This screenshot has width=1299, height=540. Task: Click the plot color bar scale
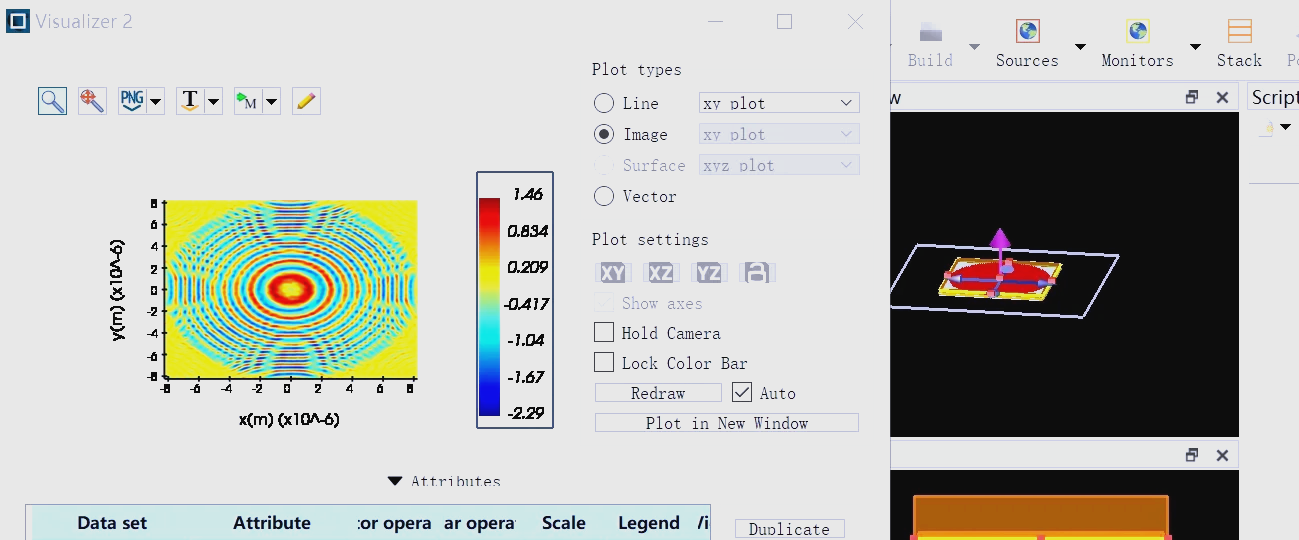490,305
